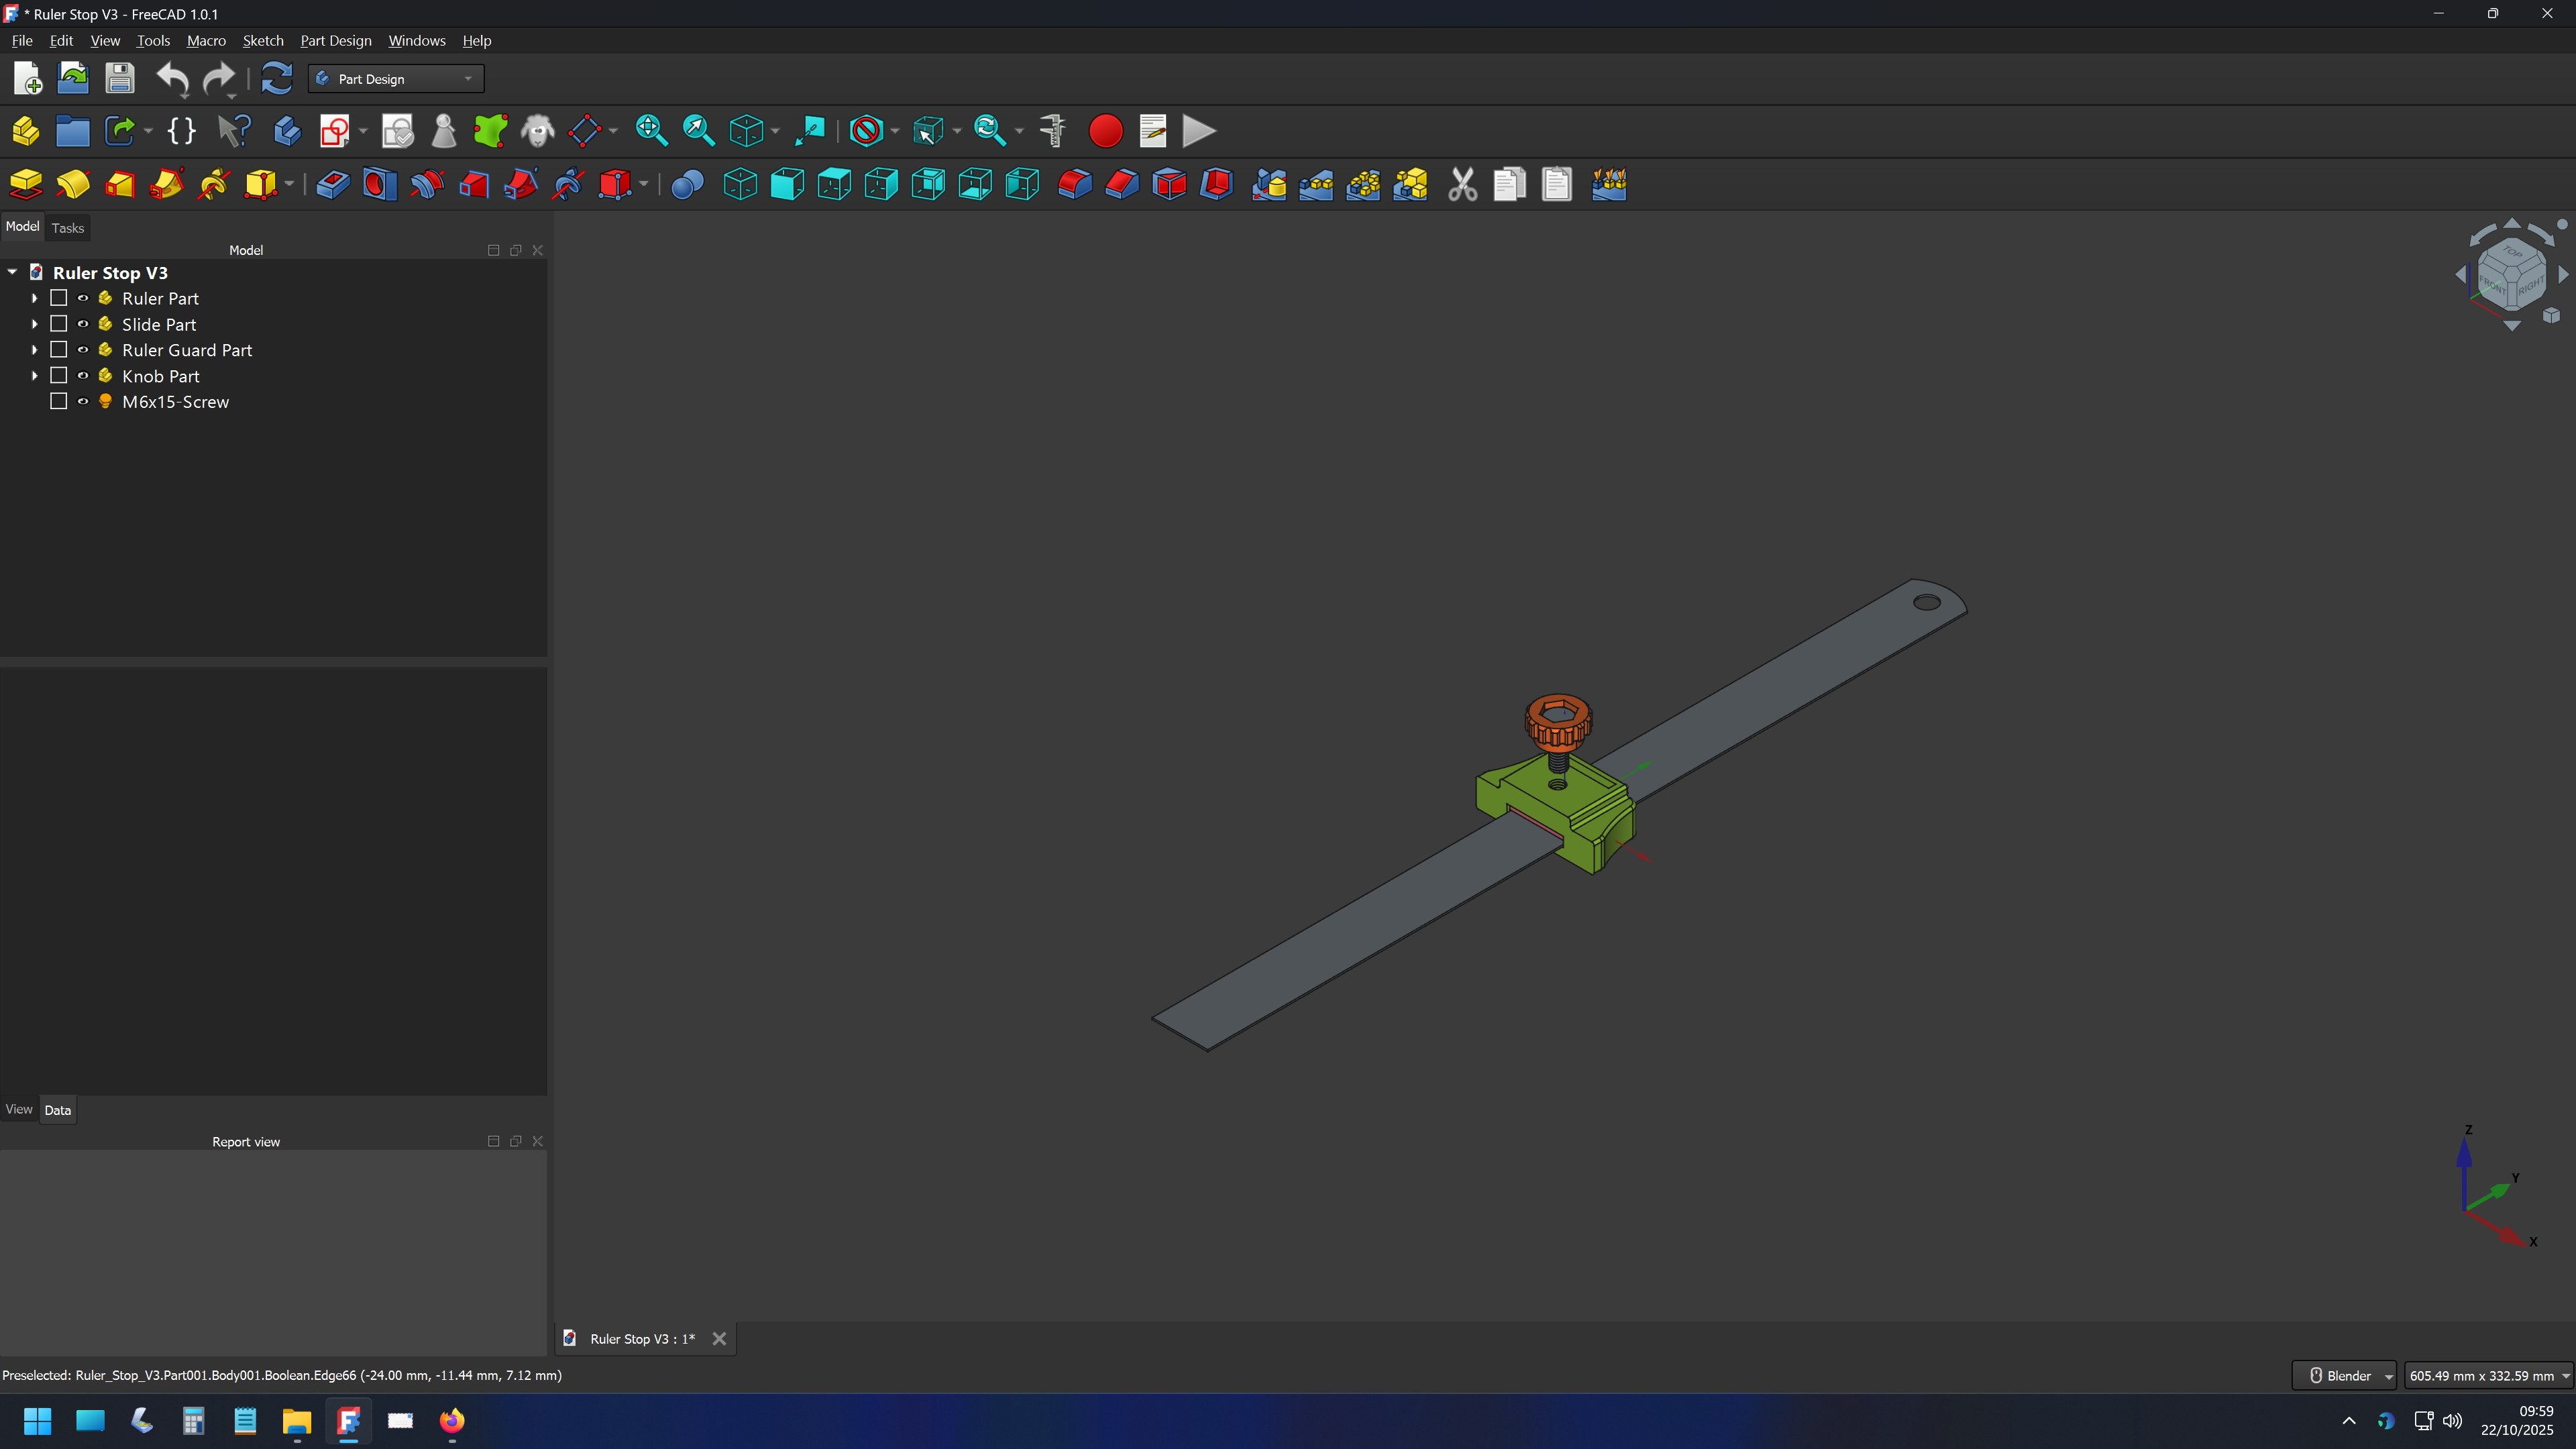Switch to the View property tab

point(19,1109)
